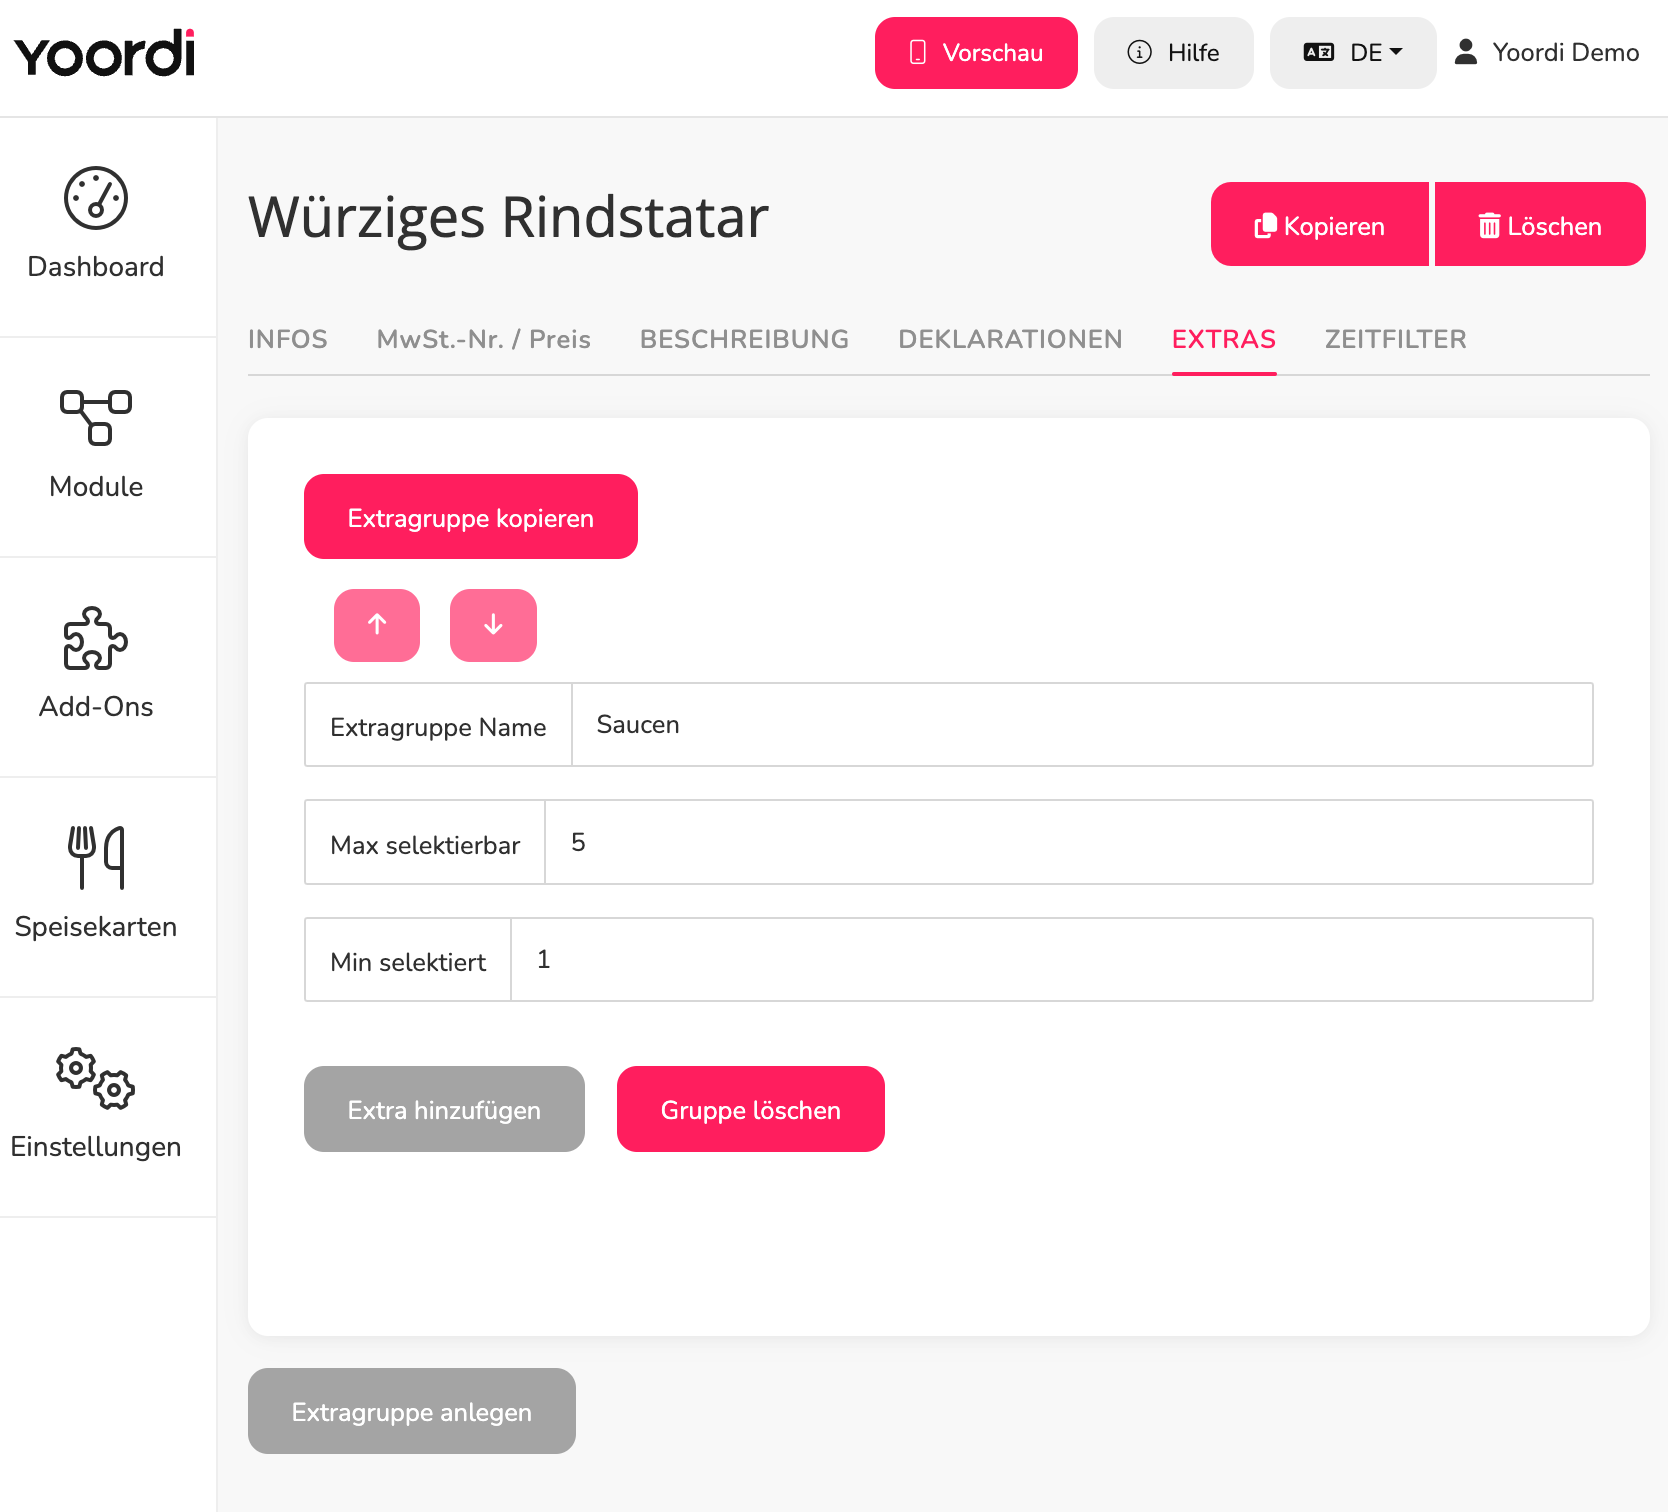Open the Dashboard from sidebar

coord(96,226)
